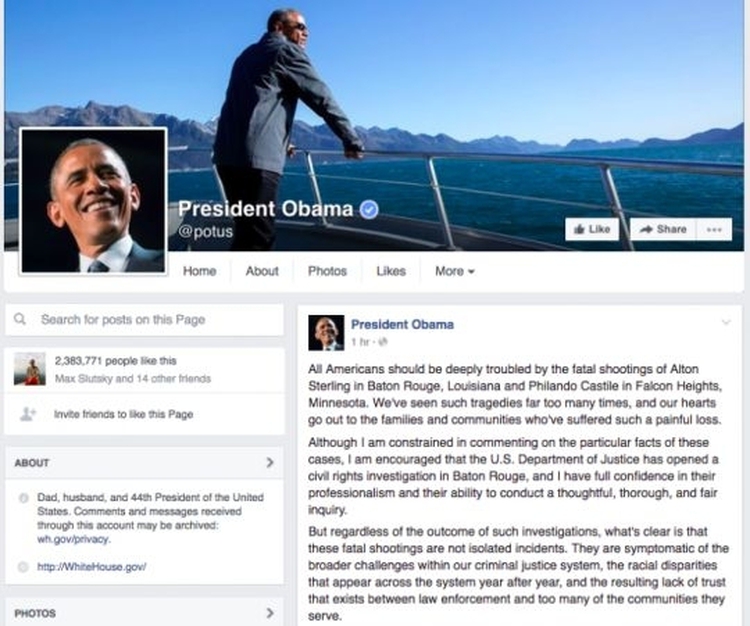Click the invite friends person icon
750x626 pixels.
point(27,414)
